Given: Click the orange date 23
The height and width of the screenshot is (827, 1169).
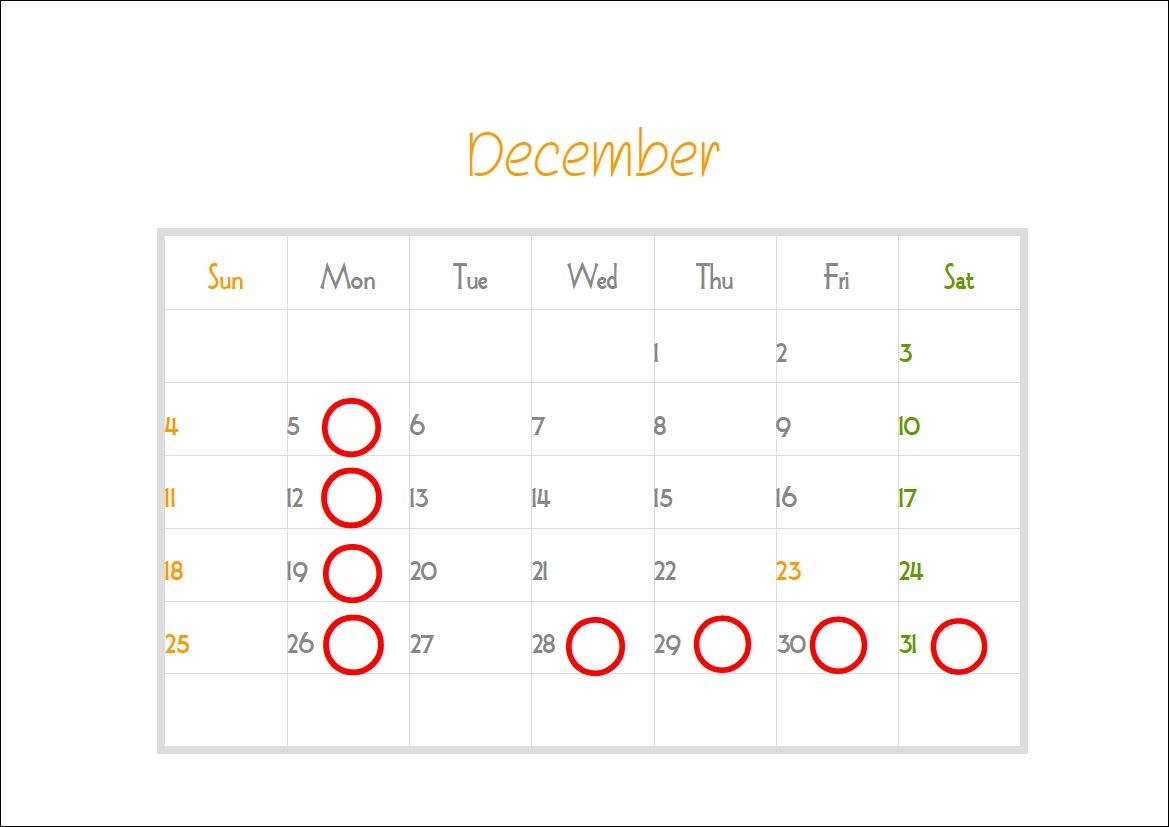Looking at the screenshot, I should [x=788, y=570].
